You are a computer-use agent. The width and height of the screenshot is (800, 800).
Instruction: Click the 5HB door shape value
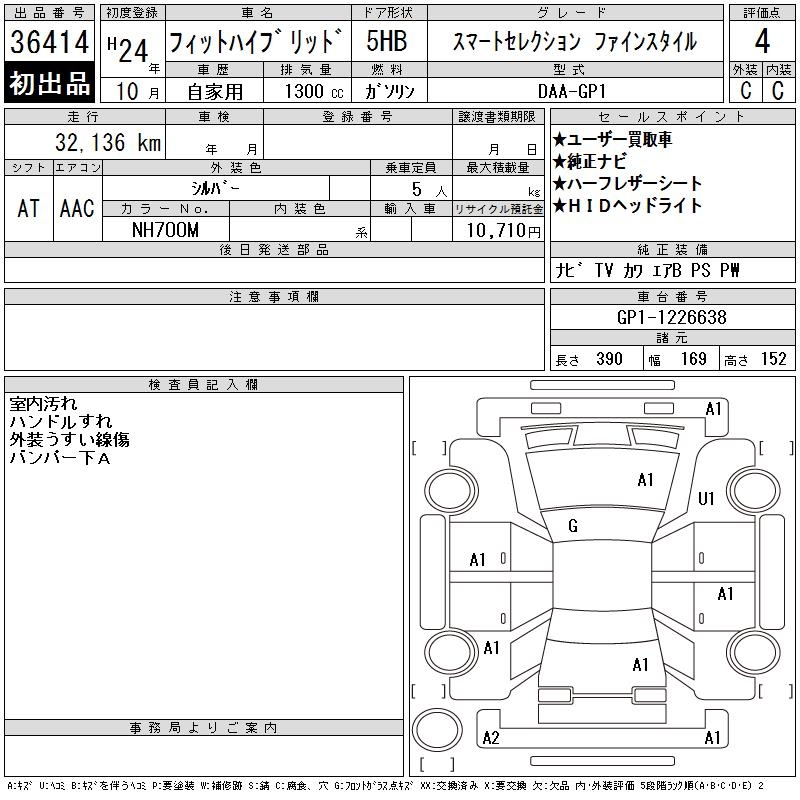[386, 42]
